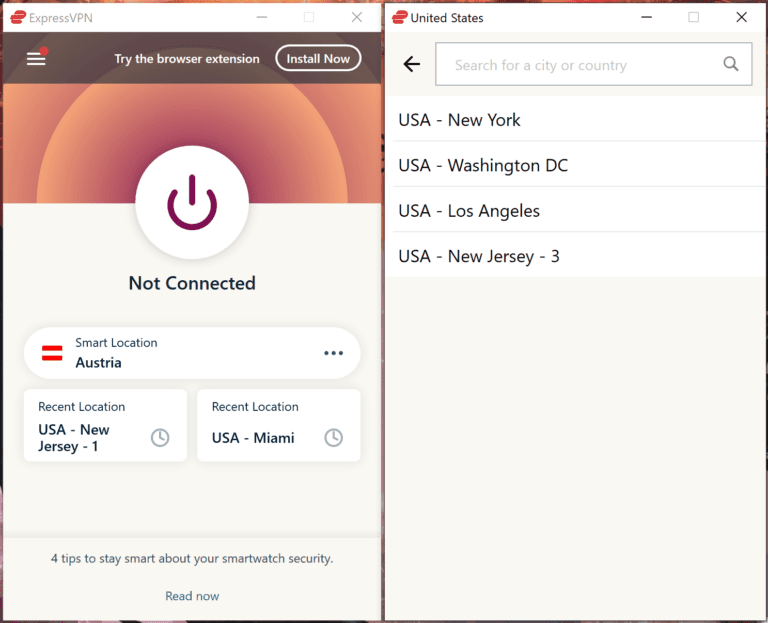768x623 pixels.
Task: Close the ExpressVPN main window
Action: (x=357, y=17)
